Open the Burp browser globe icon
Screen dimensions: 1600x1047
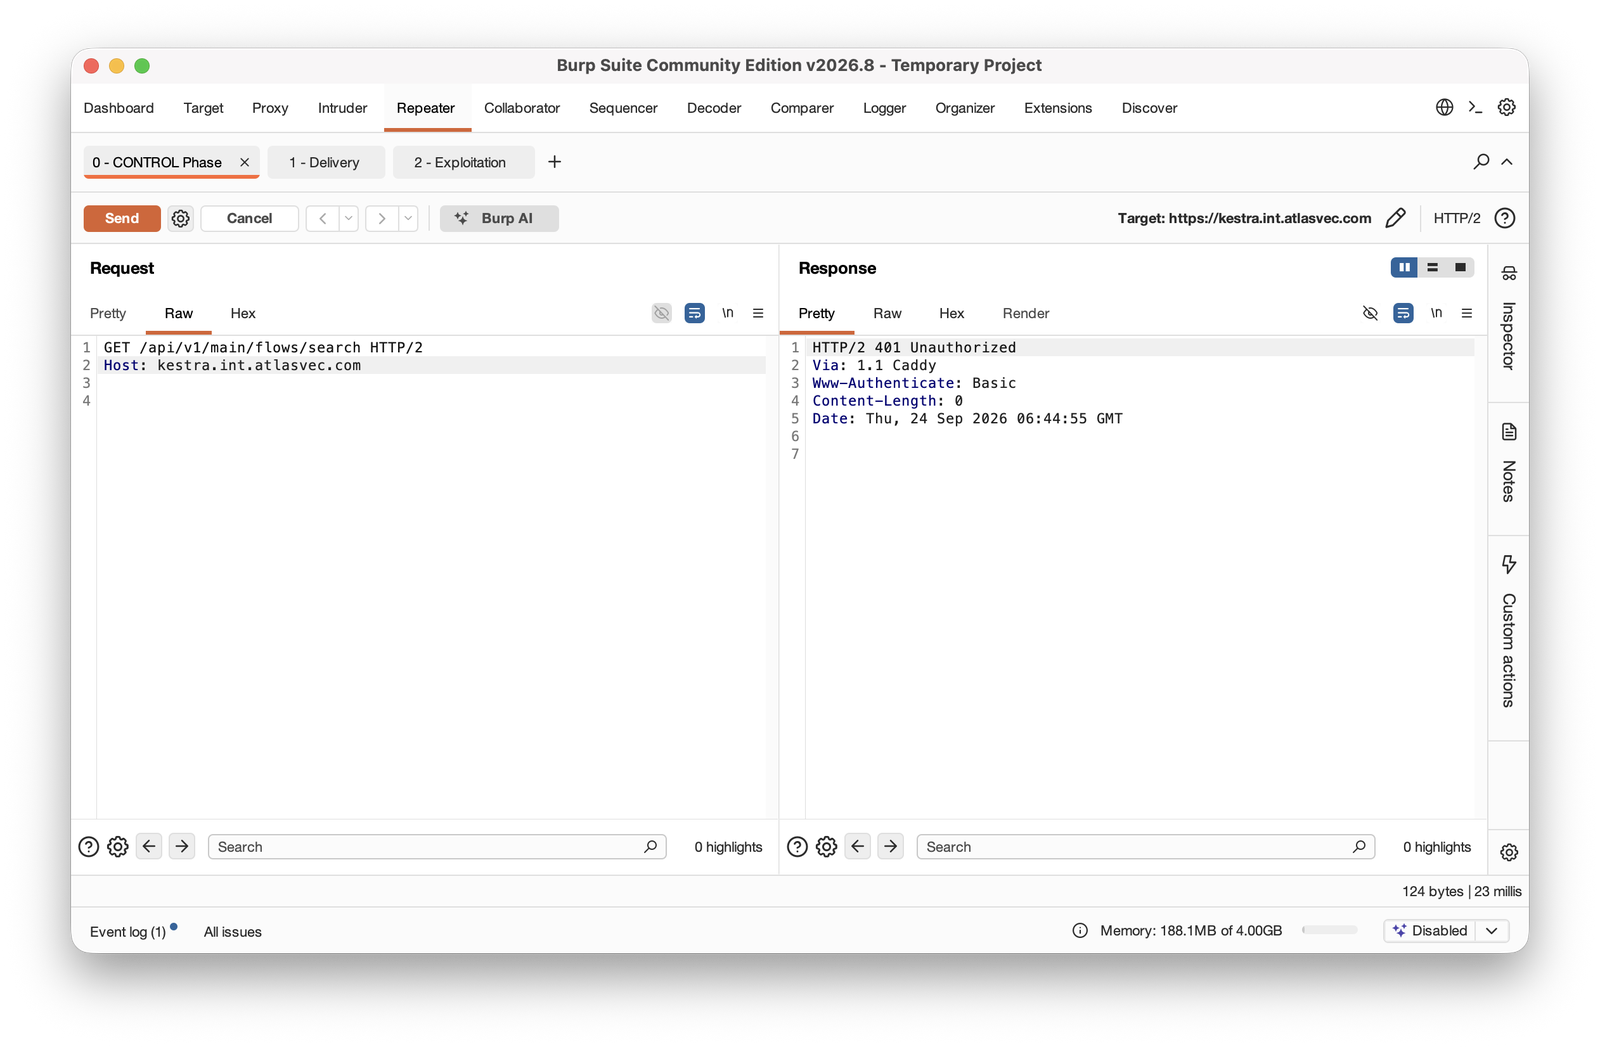[1444, 107]
